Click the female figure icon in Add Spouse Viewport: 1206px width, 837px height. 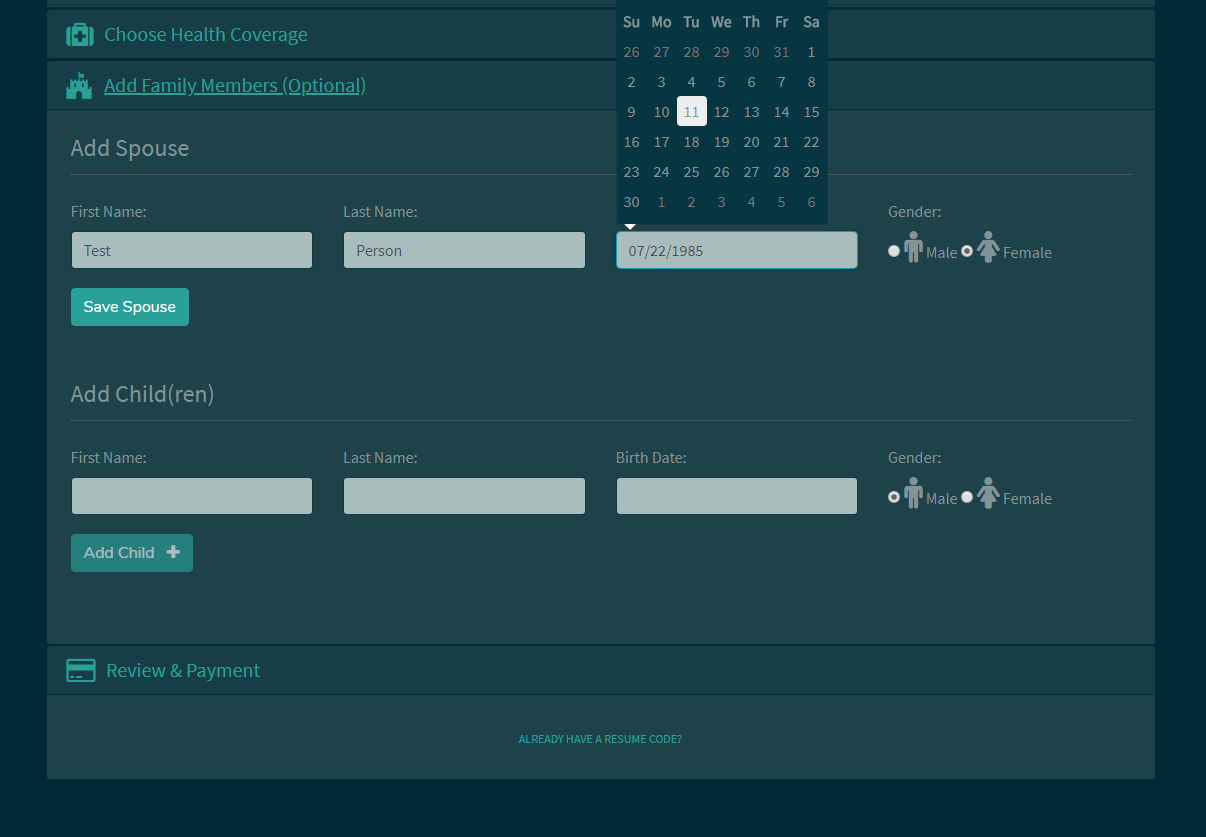(x=988, y=248)
